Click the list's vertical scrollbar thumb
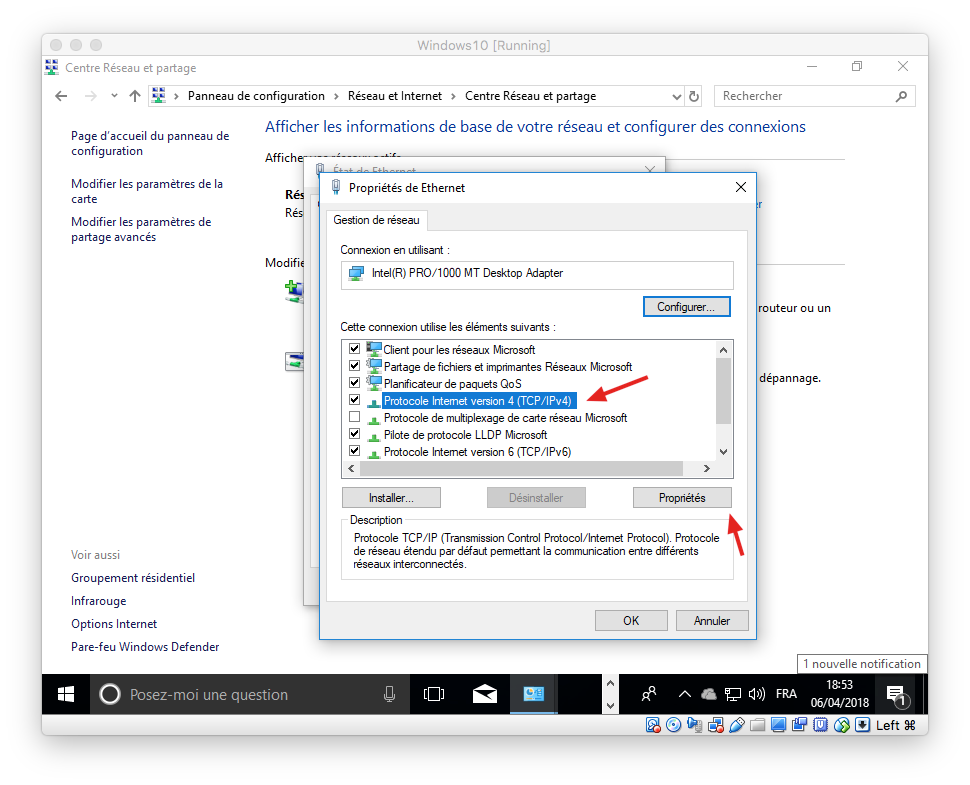The width and height of the screenshot is (970, 785). coord(723,391)
